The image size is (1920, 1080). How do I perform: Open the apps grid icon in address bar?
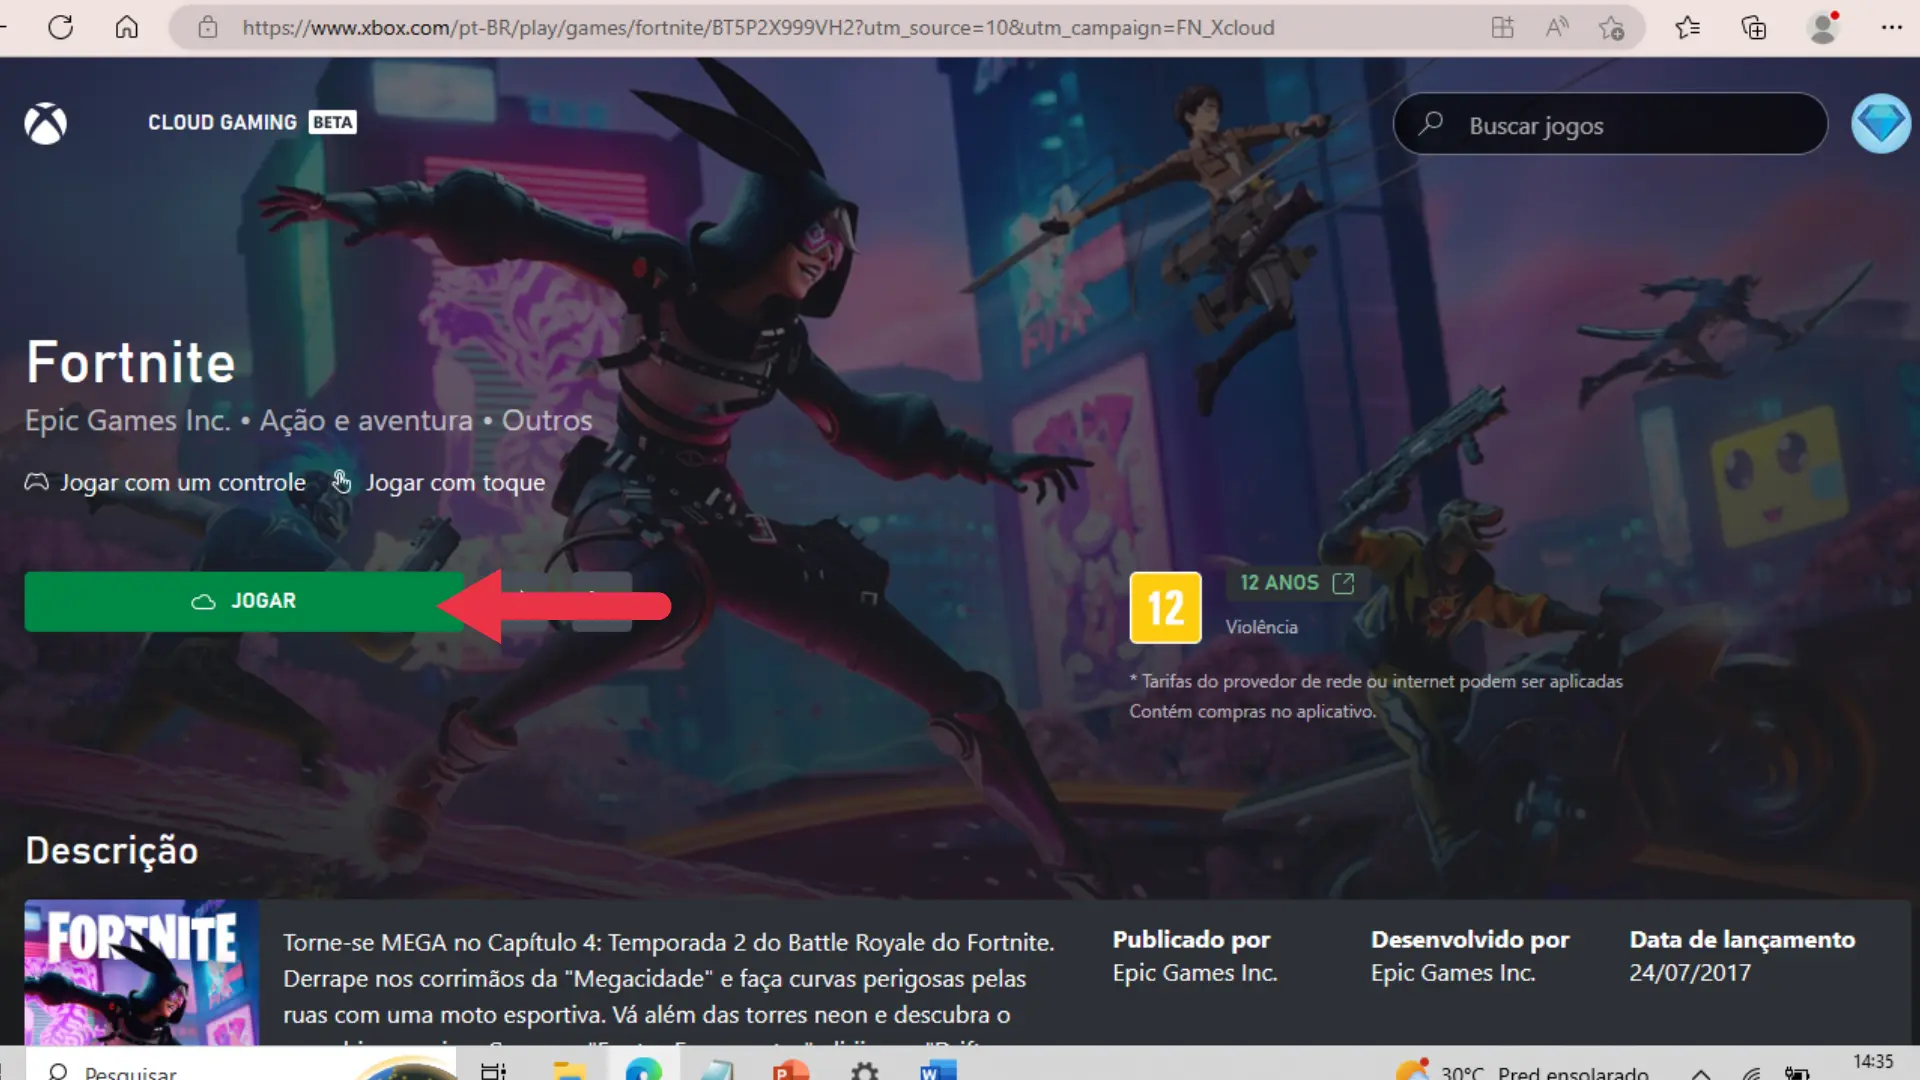pos(1502,27)
